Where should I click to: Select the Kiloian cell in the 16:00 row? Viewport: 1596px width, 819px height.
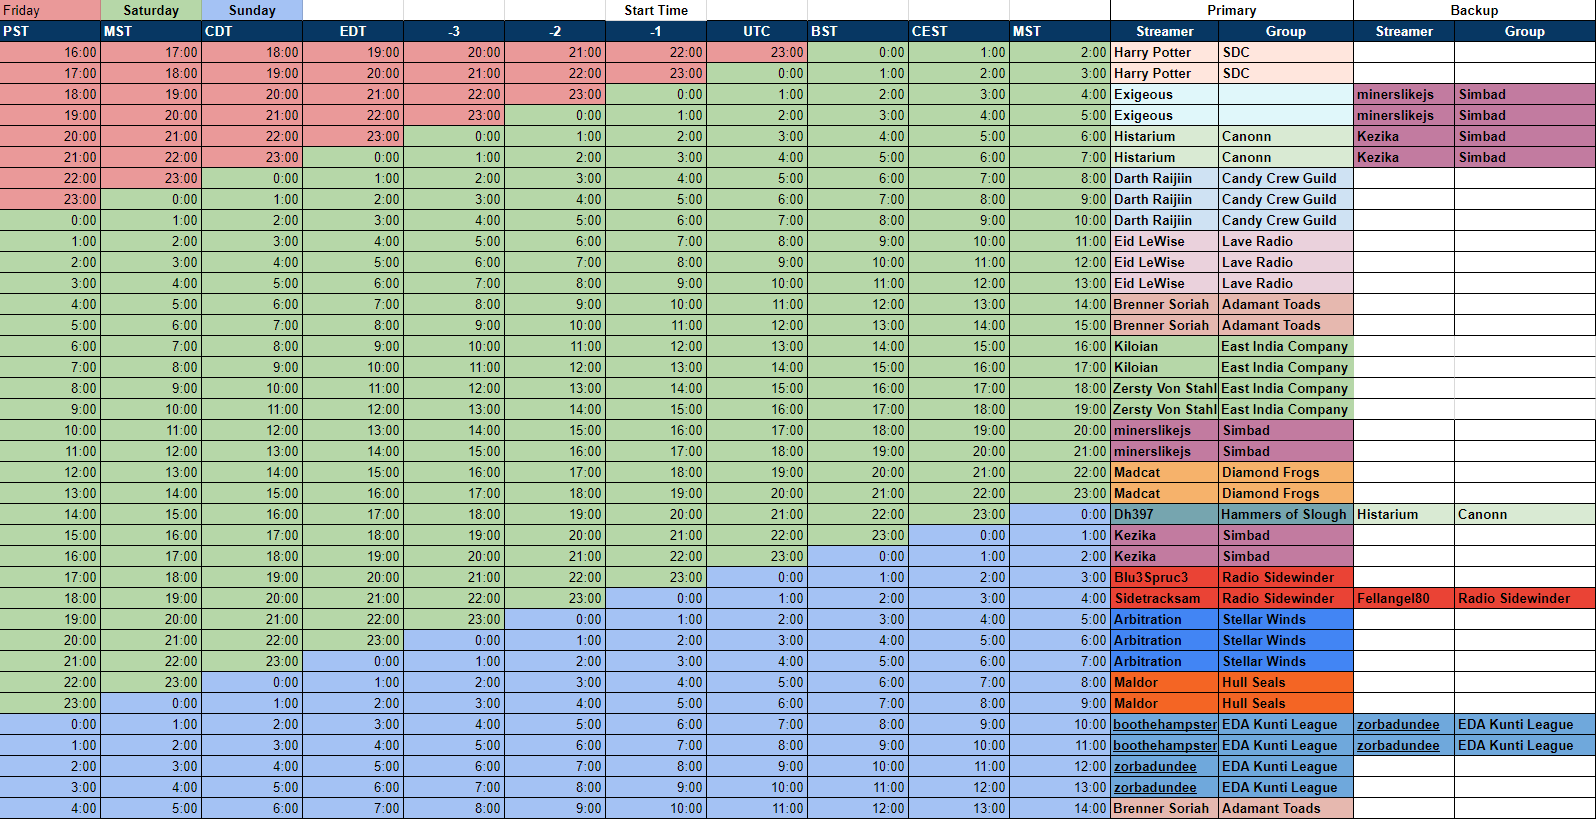pyautogui.click(x=1164, y=346)
